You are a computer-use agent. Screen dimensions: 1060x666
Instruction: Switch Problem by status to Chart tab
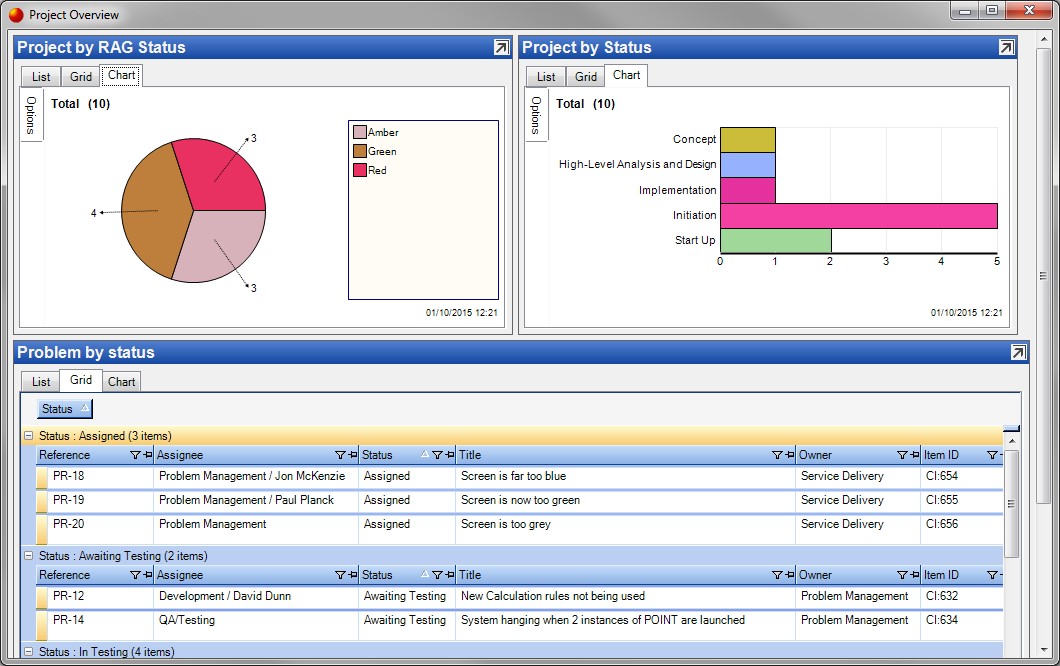(x=122, y=381)
